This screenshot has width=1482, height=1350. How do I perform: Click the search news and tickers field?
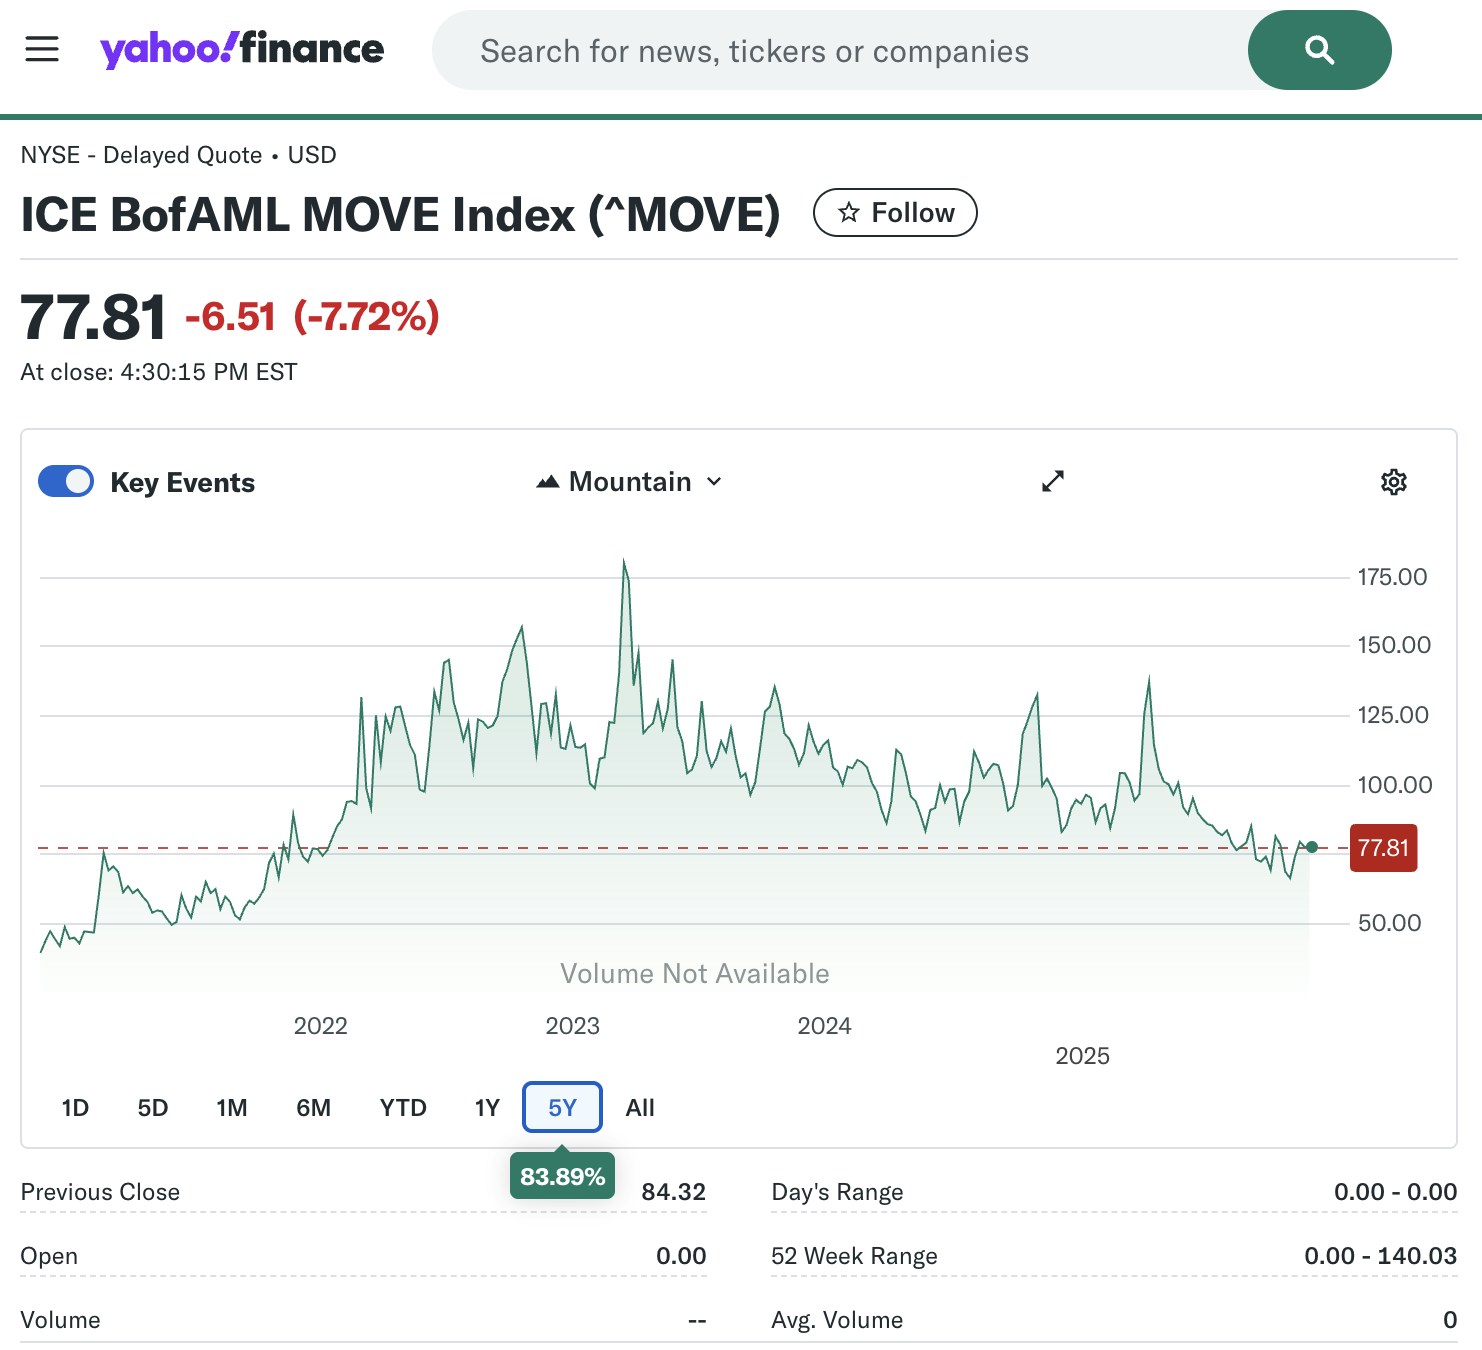coord(840,51)
